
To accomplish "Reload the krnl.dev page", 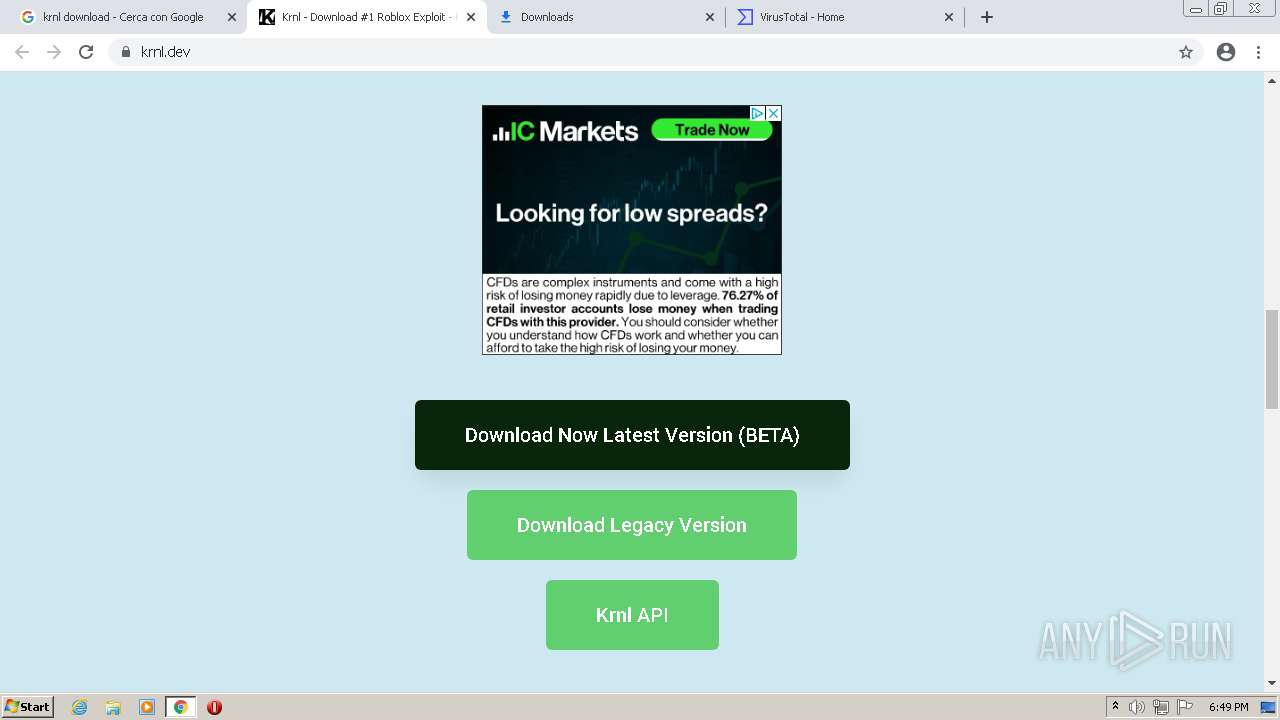I will [86, 52].
